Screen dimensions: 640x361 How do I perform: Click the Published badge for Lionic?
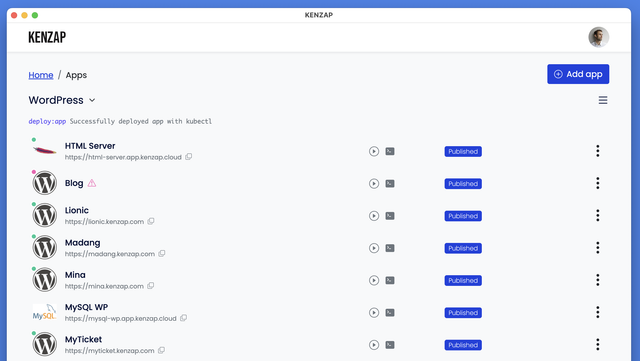(463, 216)
